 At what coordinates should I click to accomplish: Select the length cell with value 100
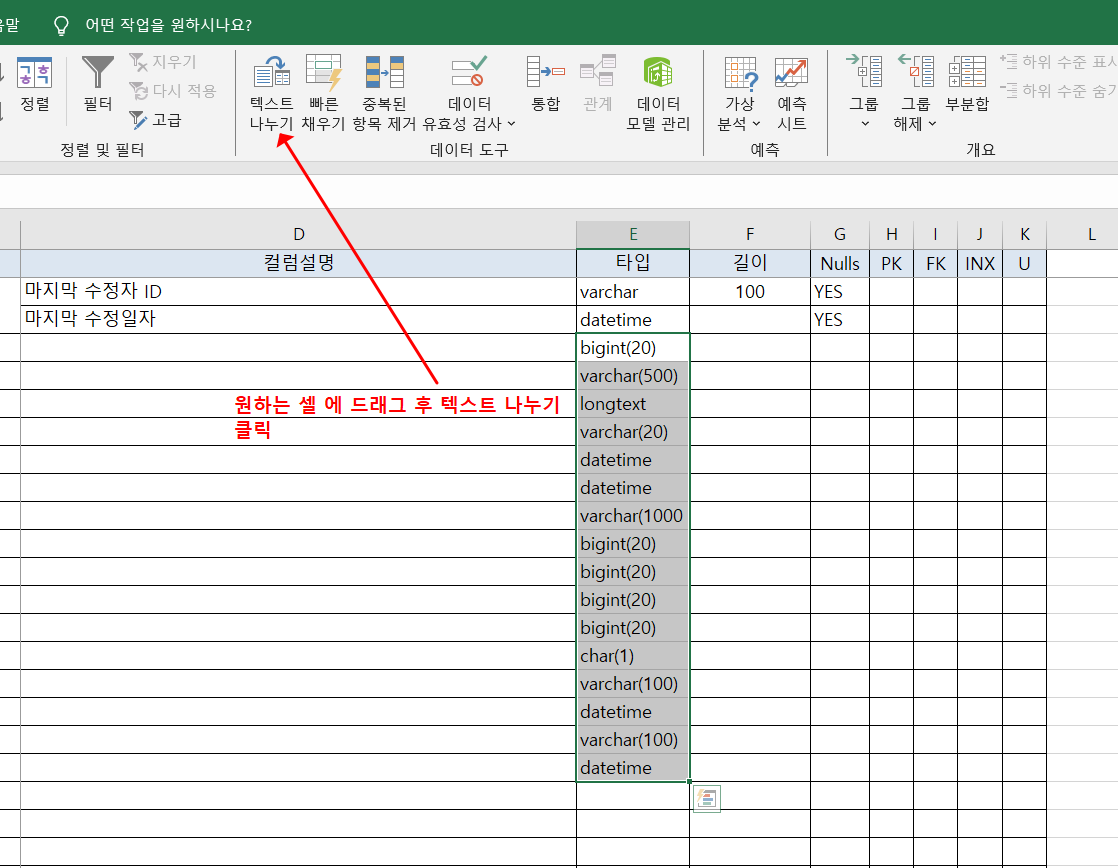click(750, 292)
